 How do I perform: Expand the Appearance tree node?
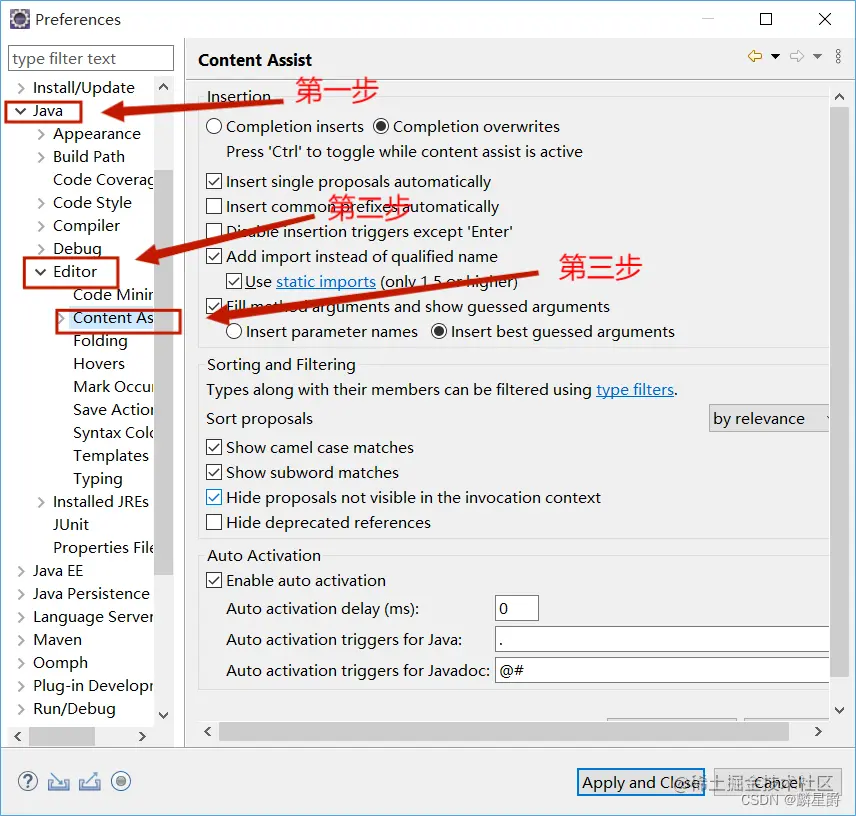pyautogui.click(x=41, y=134)
